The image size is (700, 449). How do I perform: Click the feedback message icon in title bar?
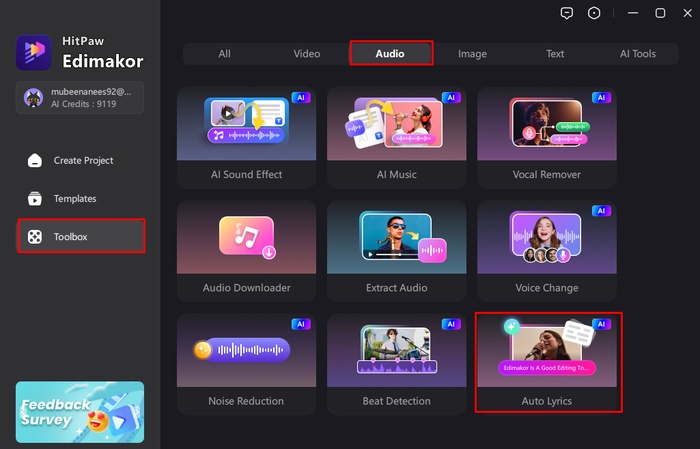click(x=567, y=13)
